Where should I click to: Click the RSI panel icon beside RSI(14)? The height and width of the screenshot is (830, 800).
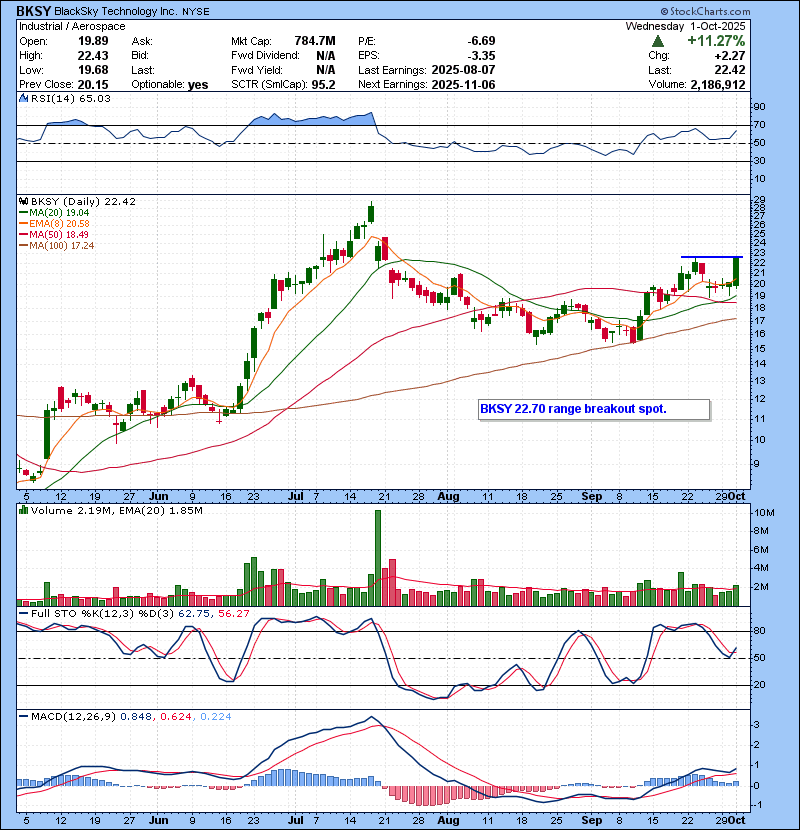click(x=23, y=98)
